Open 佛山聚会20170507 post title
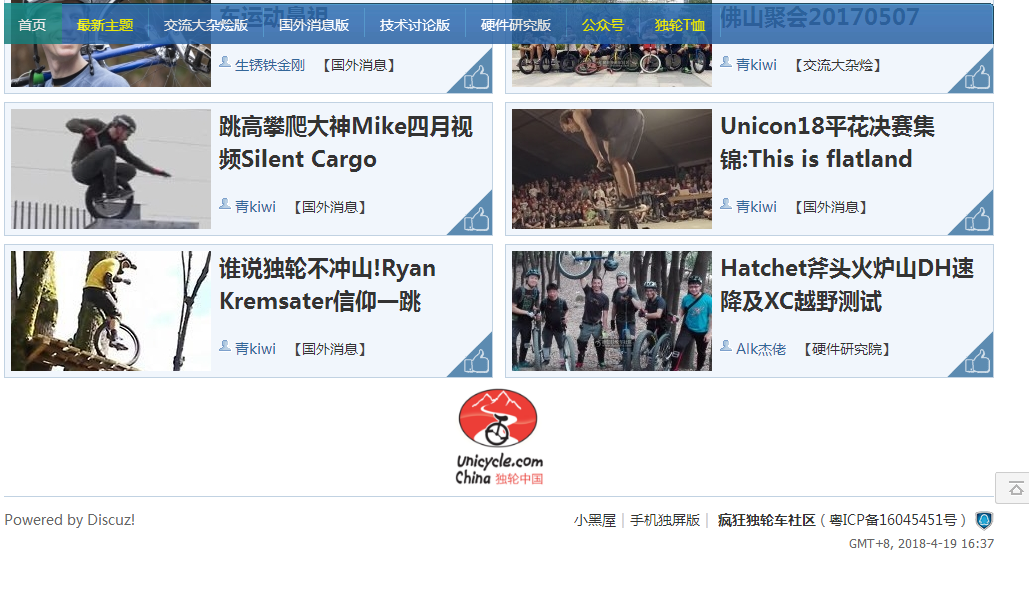The image size is (1029, 591). (x=820, y=17)
